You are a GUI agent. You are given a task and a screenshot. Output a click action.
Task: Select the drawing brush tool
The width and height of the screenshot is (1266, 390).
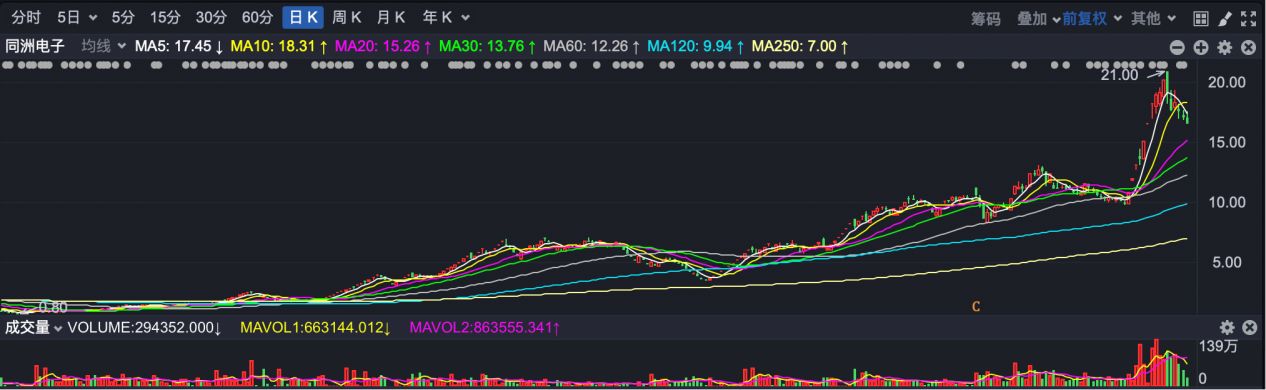tap(1225, 18)
